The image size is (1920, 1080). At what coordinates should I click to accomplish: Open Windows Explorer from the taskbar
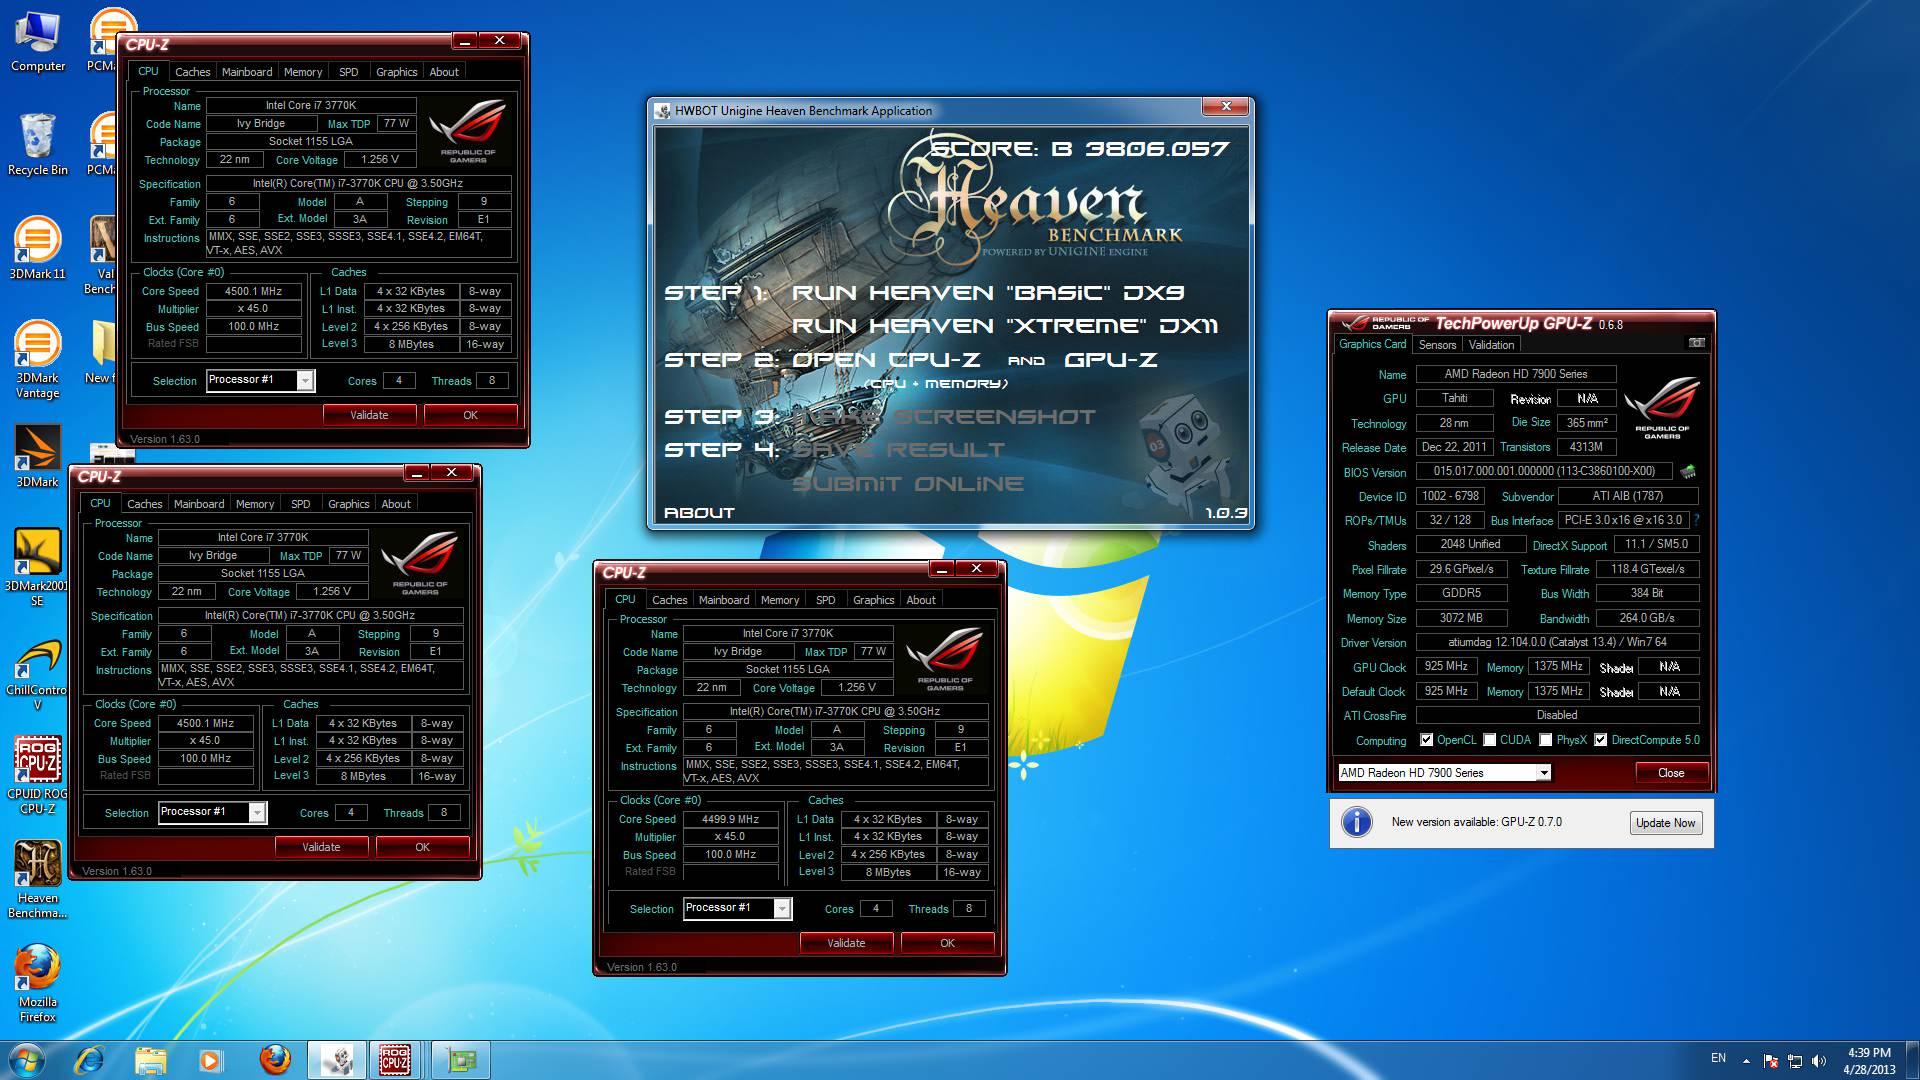150,1060
